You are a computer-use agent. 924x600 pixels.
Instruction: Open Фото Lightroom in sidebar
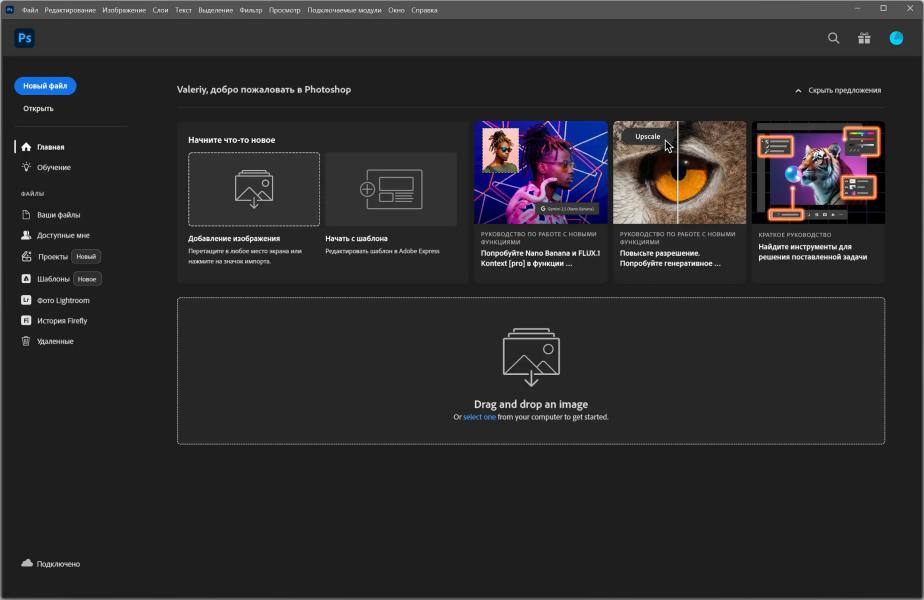pos(62,300)
